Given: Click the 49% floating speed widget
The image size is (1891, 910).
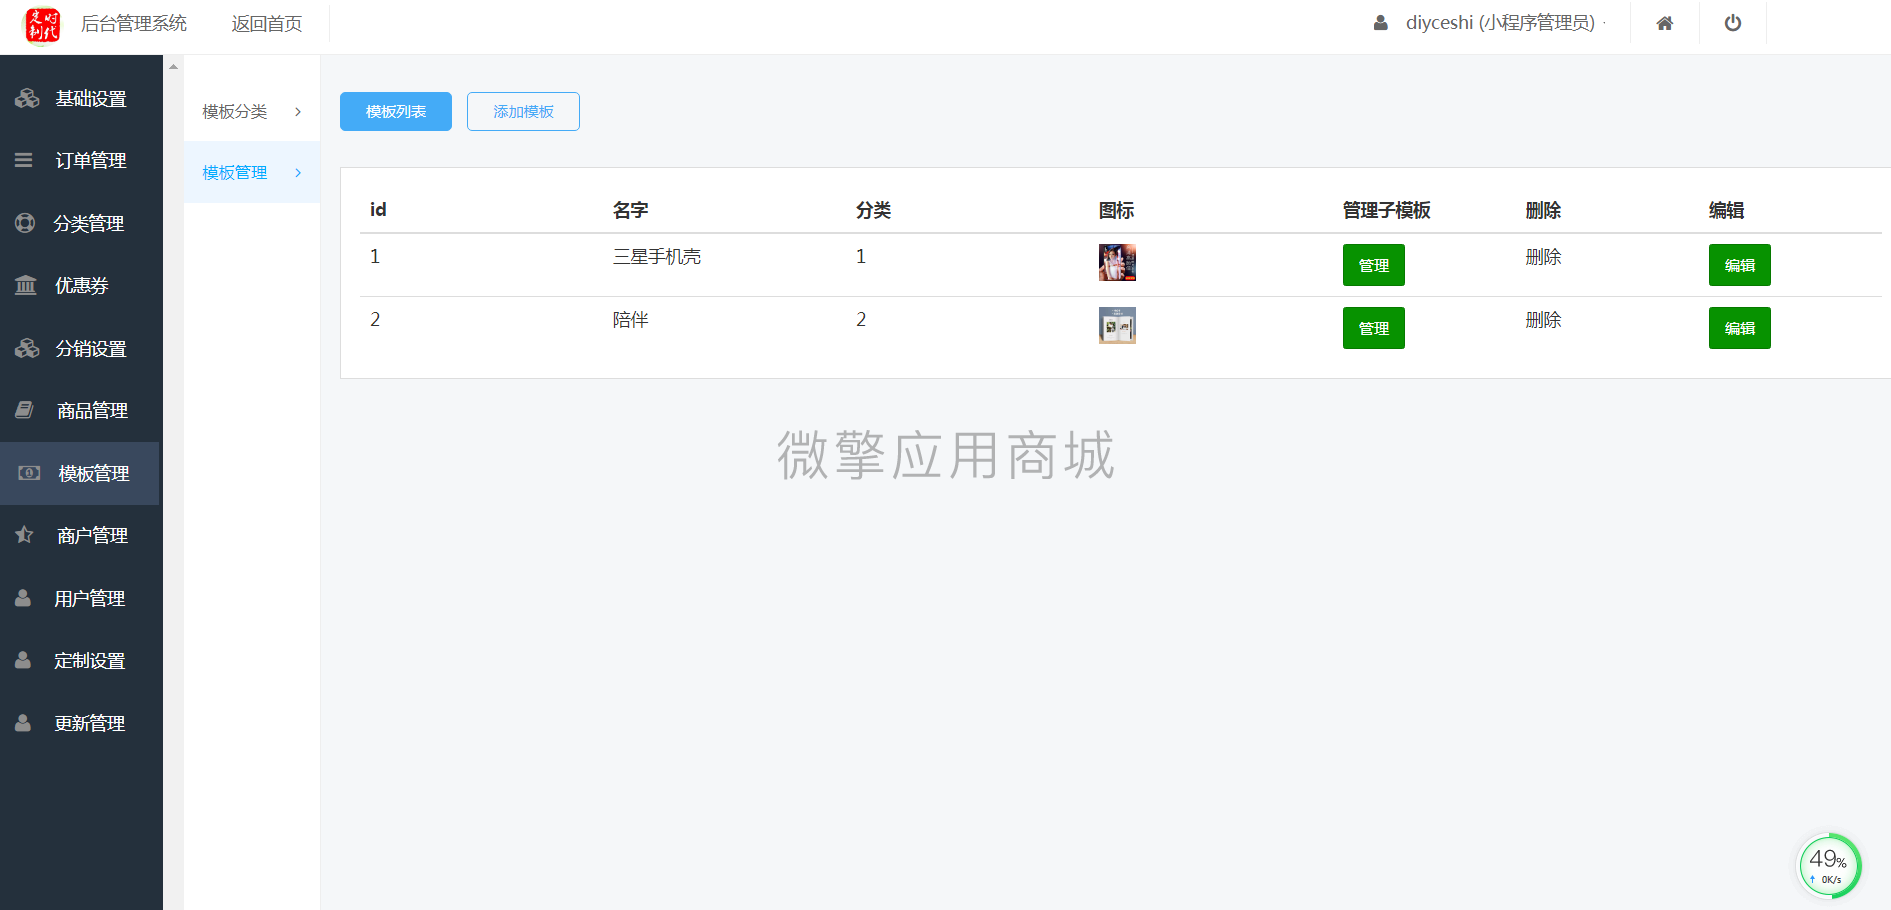Looking at the screenshot, I should pyautogui.click(x=1829, y=866).
